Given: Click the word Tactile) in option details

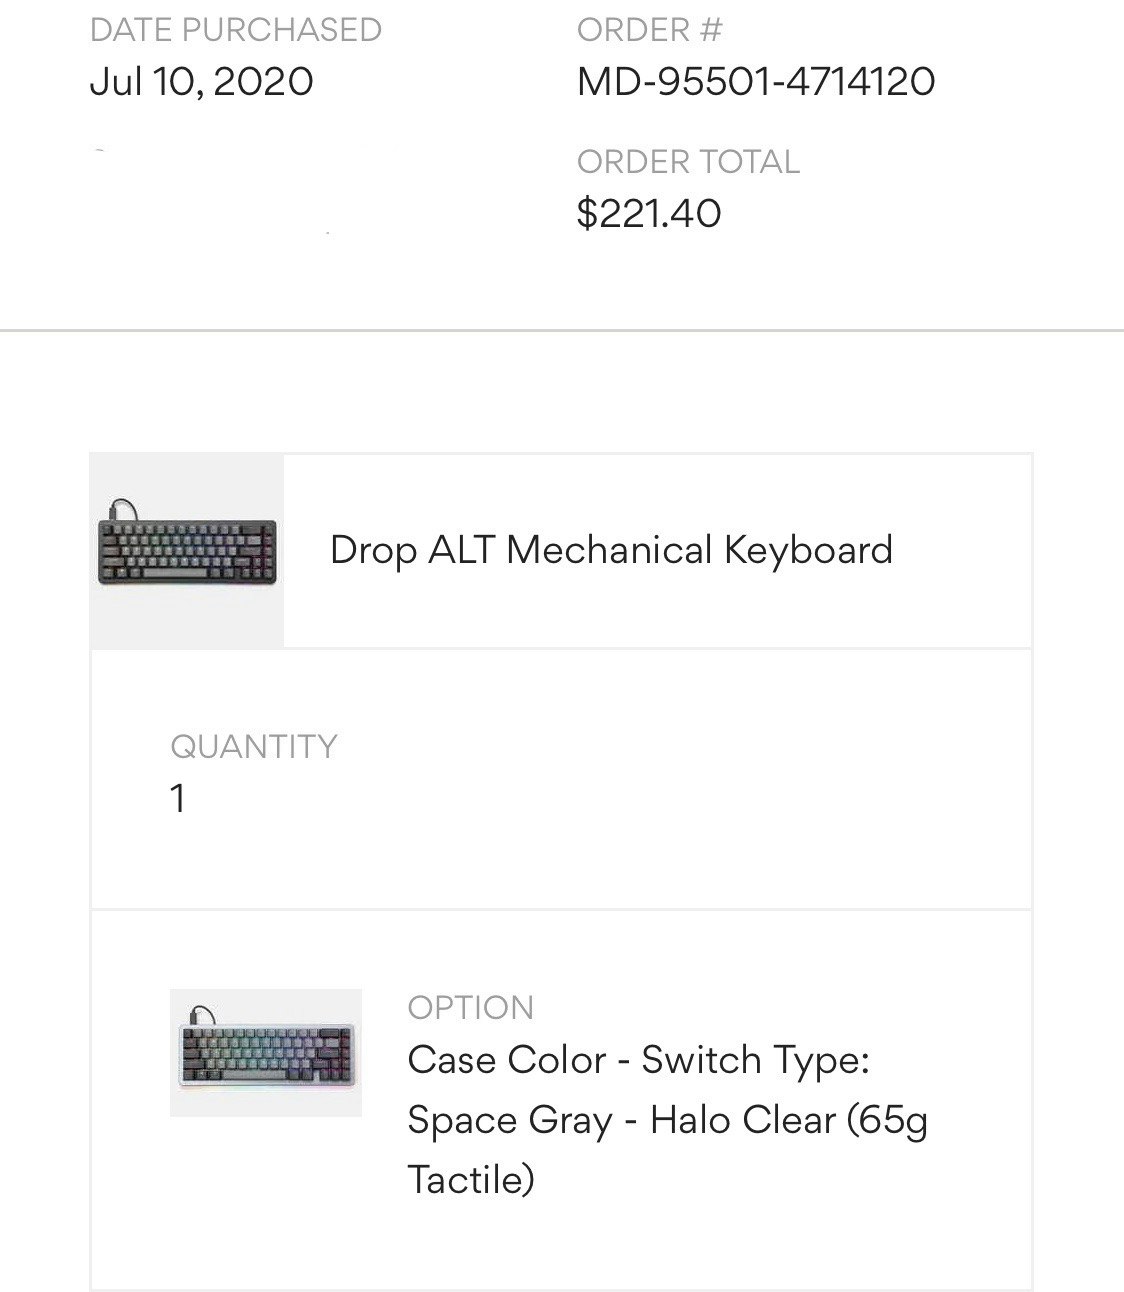Looking at the screenshot, I should point(471,1180).
